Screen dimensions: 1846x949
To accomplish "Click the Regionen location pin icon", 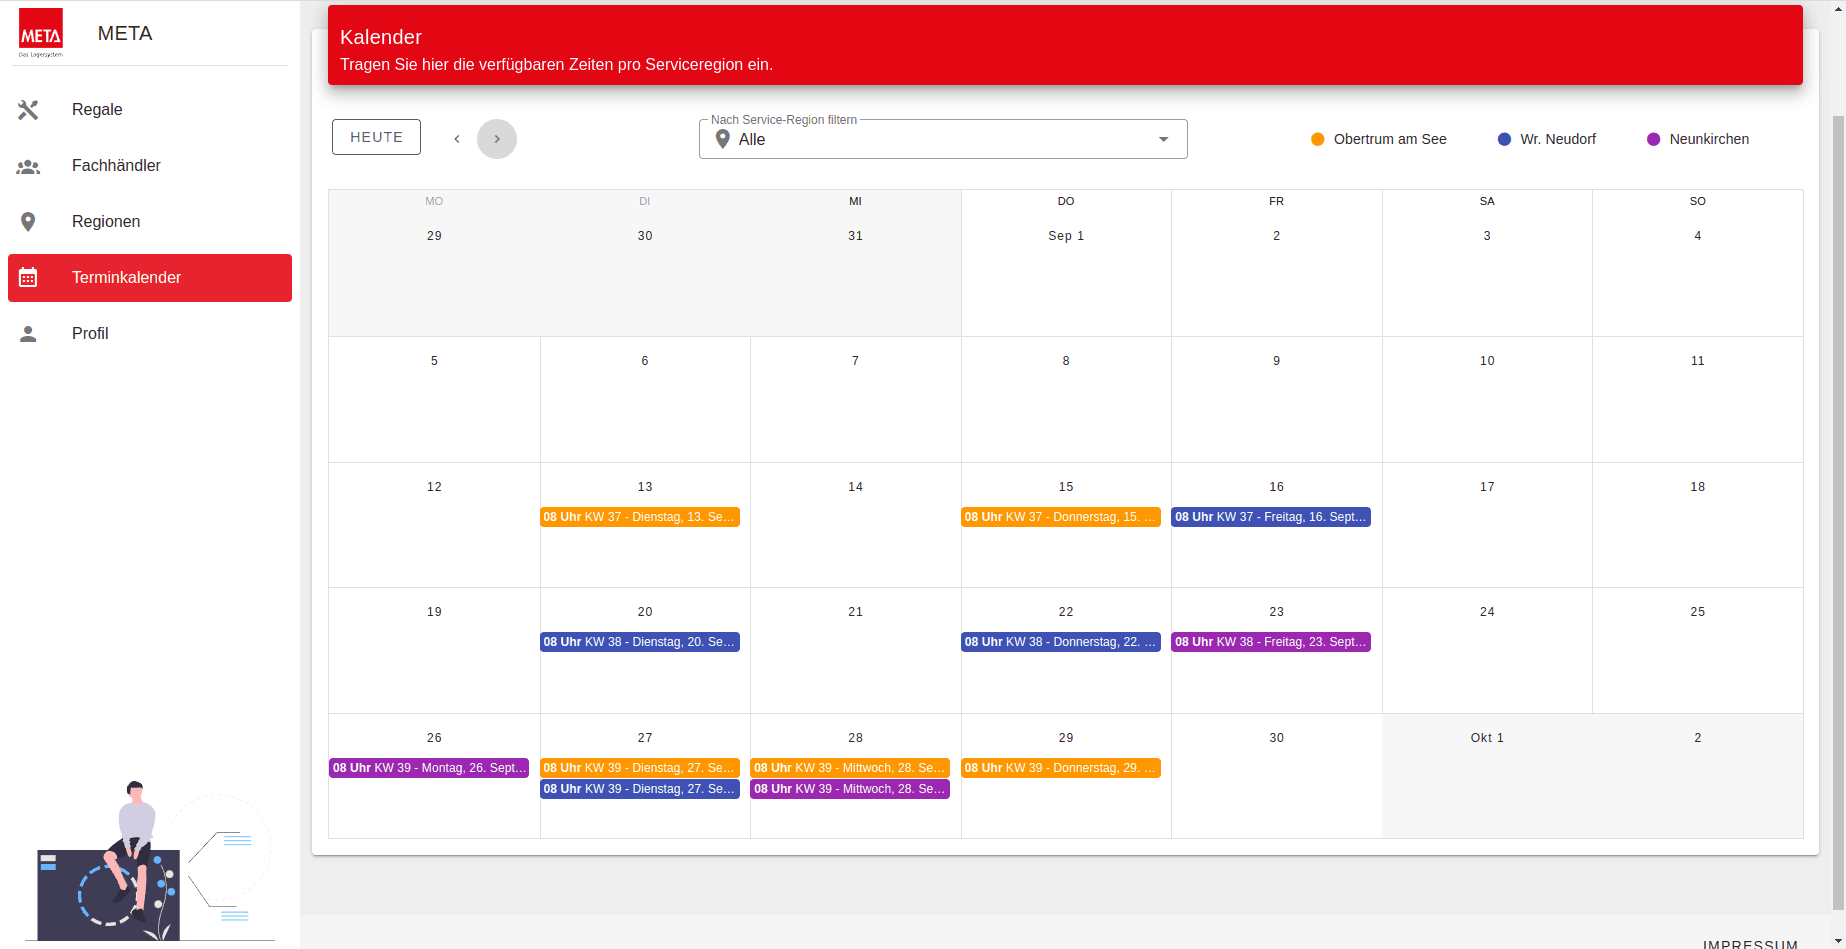I will (28, 222).
